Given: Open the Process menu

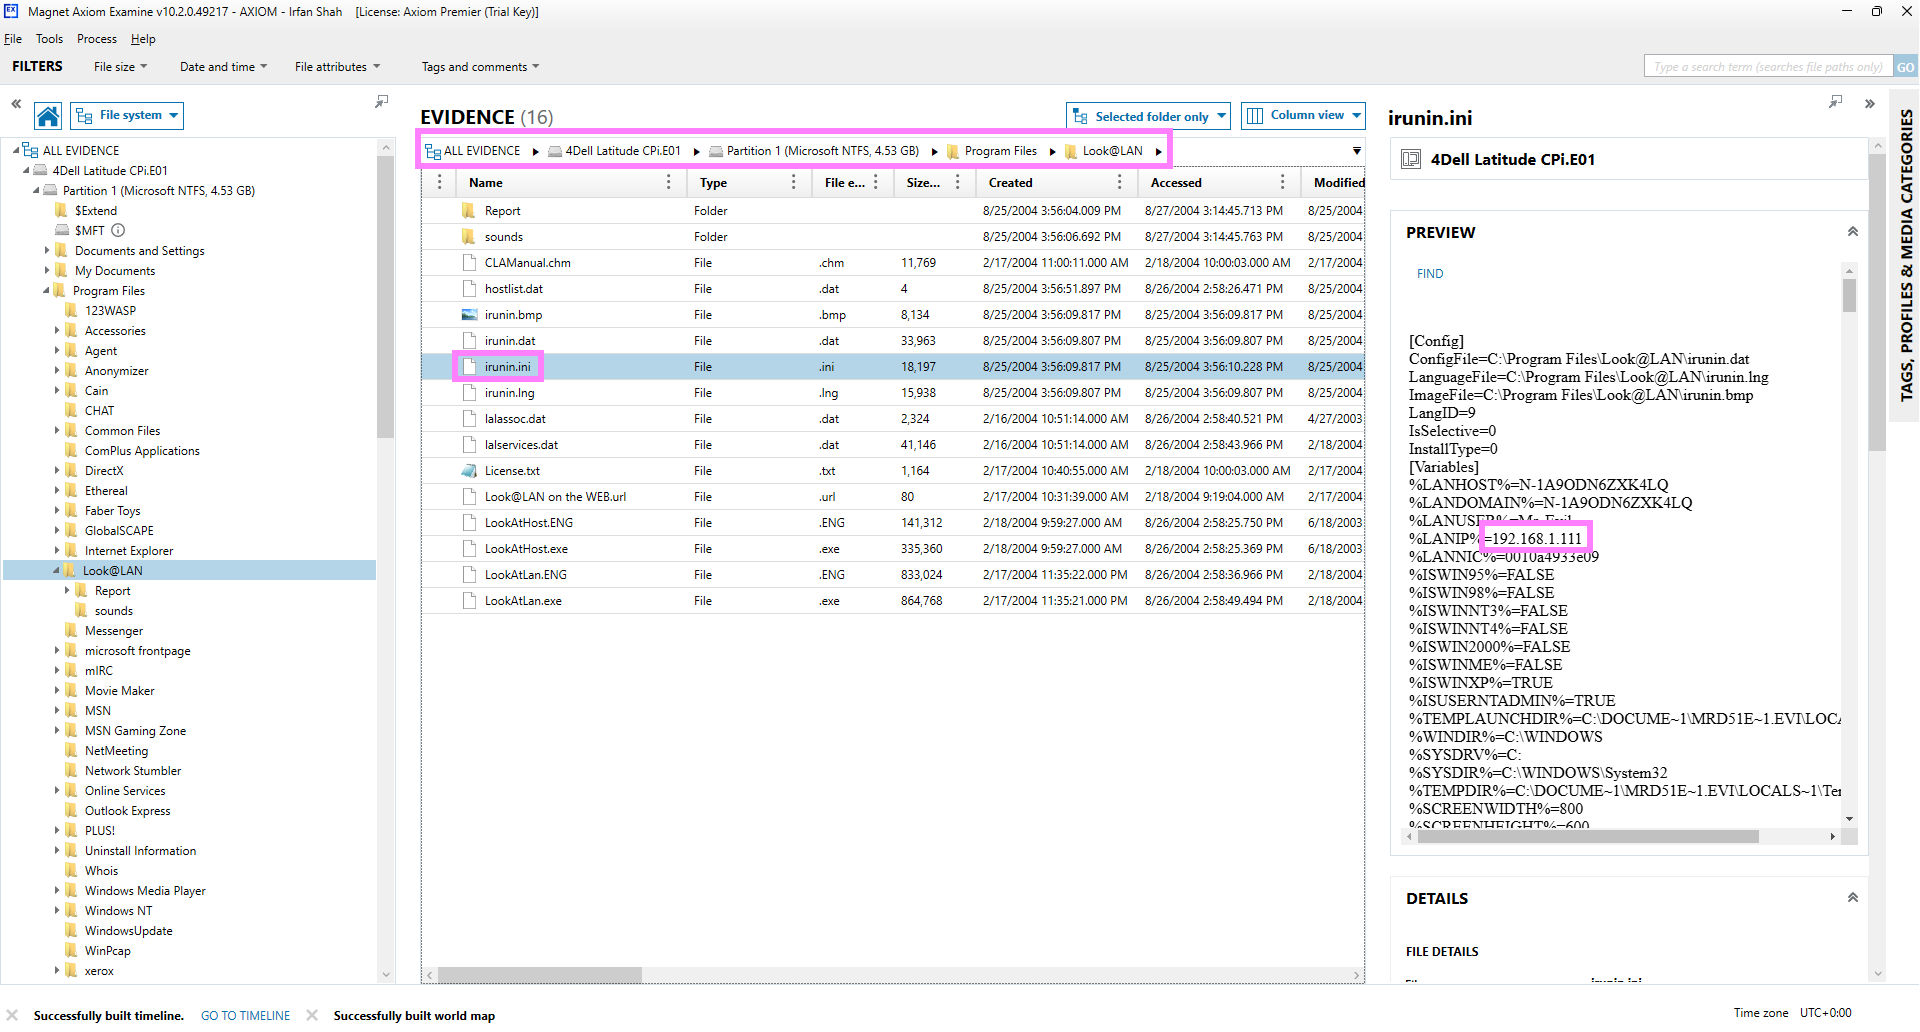Looking at the screenshot, I should point(97,39).
